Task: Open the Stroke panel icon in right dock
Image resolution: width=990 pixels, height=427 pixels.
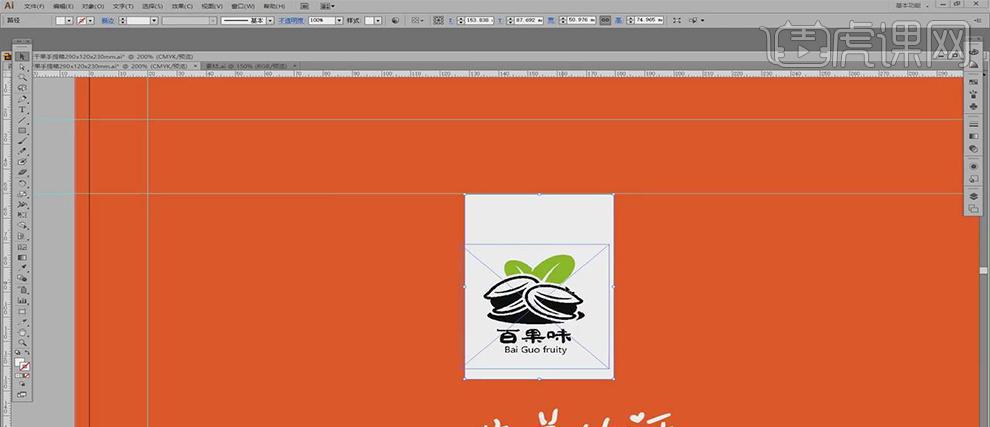Action: [974, 124]
